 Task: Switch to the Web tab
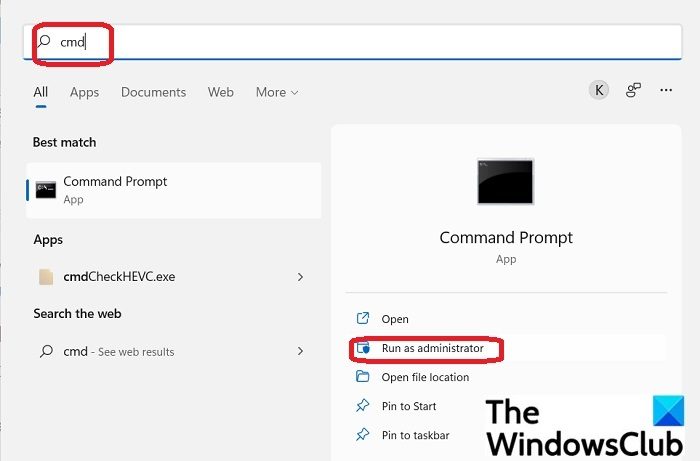click(221, 92)
